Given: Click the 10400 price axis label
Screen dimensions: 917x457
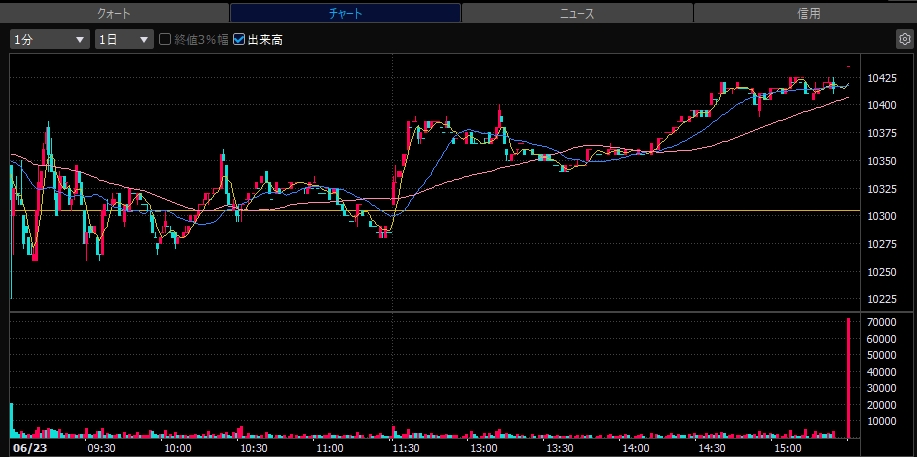Looking at the screenshot, I should coord(882,105).
